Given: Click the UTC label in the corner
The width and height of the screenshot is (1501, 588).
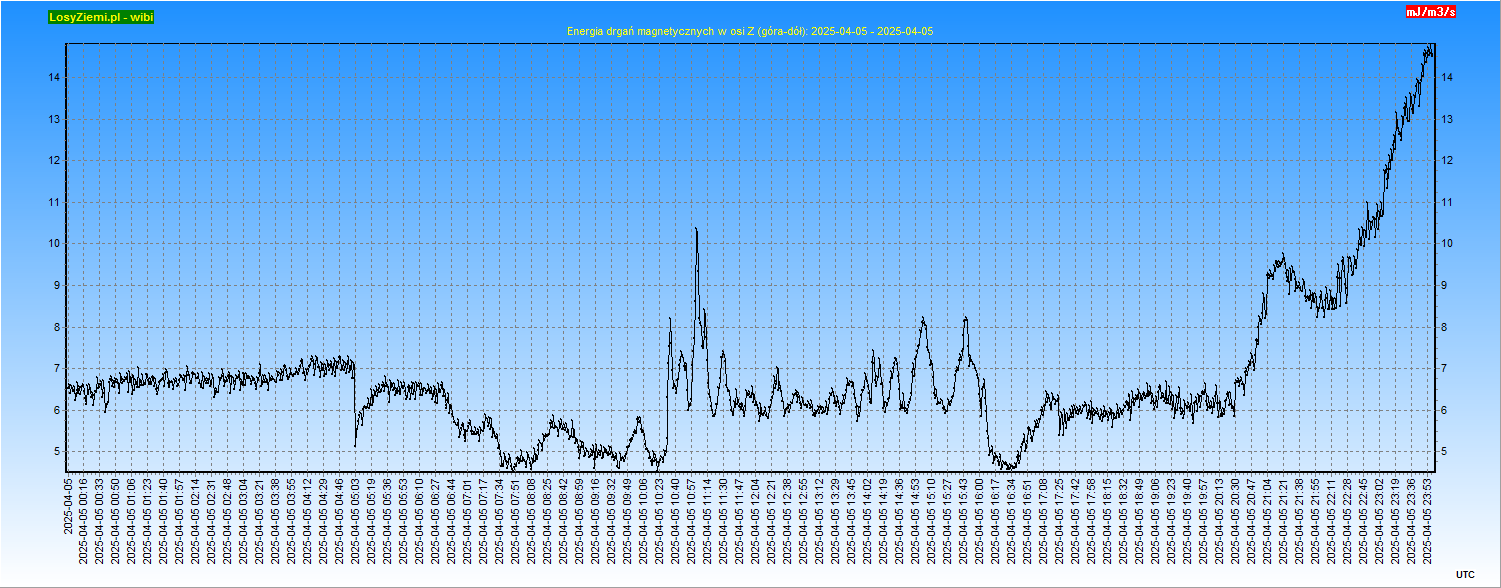Looking at the screenshot, I should (x=1465, y=574).
